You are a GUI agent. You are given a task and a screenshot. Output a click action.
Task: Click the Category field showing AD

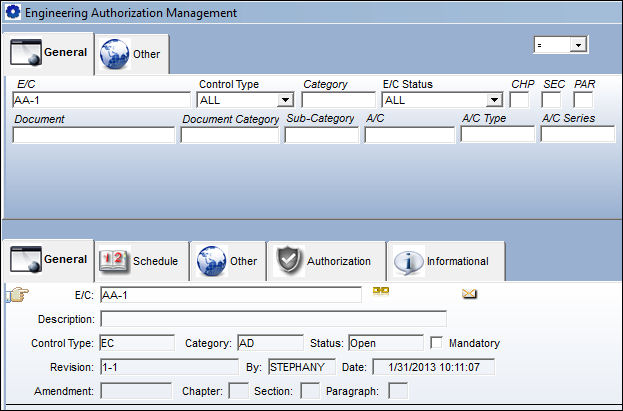tap(271, 343)
